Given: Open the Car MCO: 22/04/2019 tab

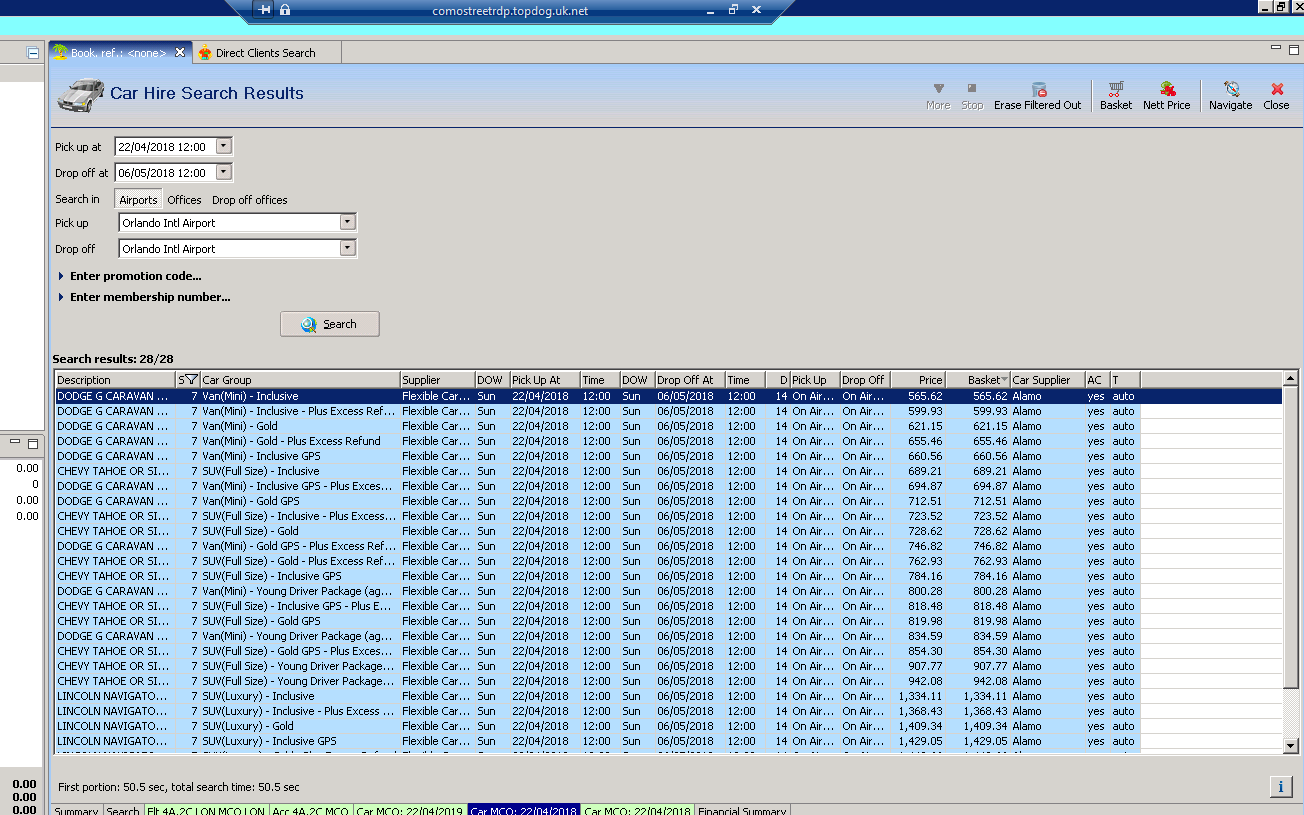Looking at the screenshot, I should (x=409, y=810).
